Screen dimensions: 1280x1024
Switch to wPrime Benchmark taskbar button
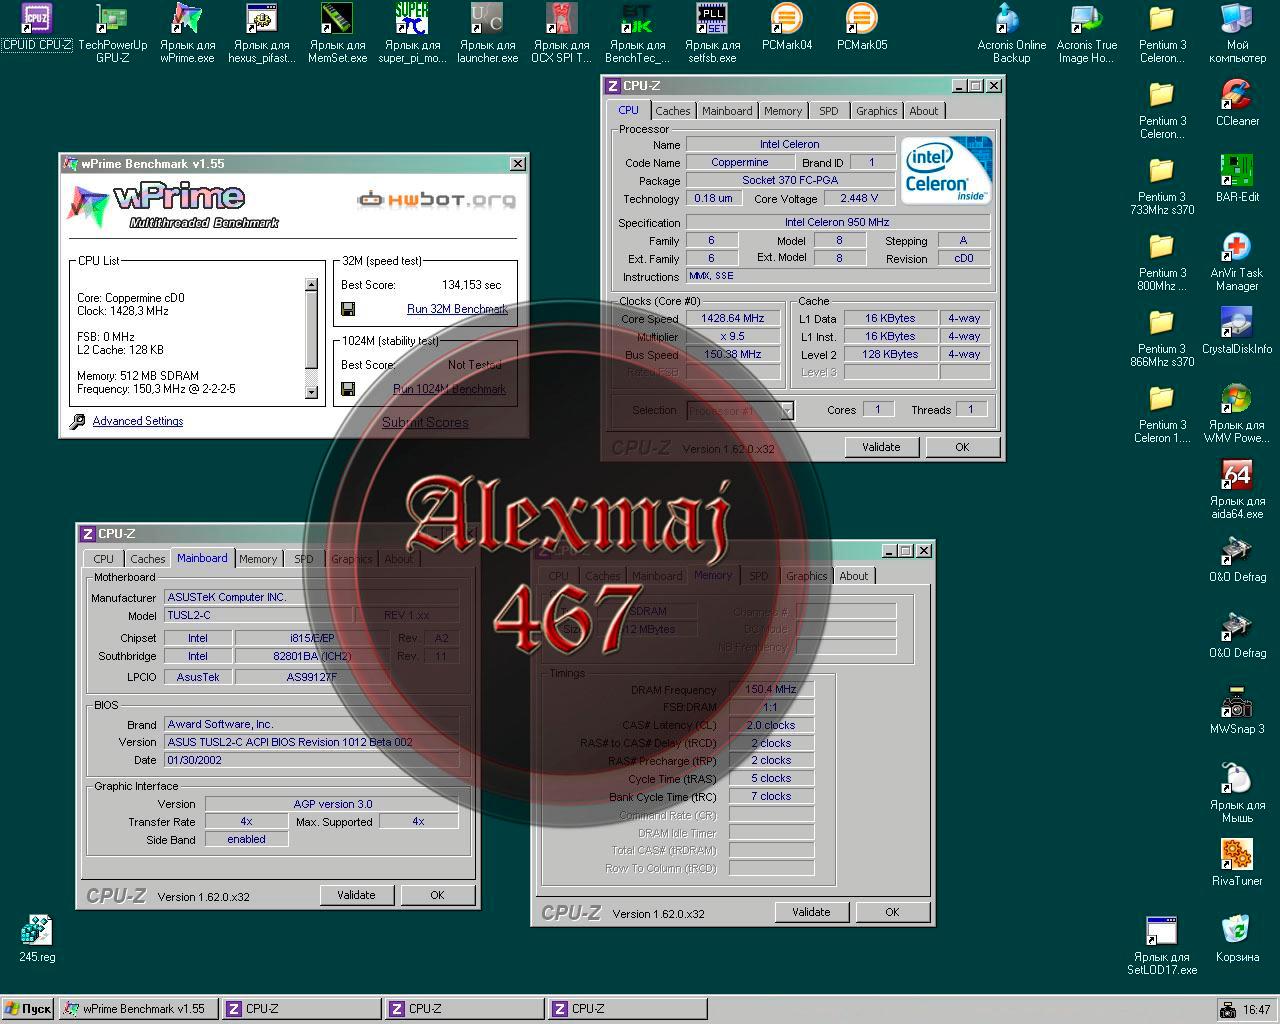coord(139,1009)
